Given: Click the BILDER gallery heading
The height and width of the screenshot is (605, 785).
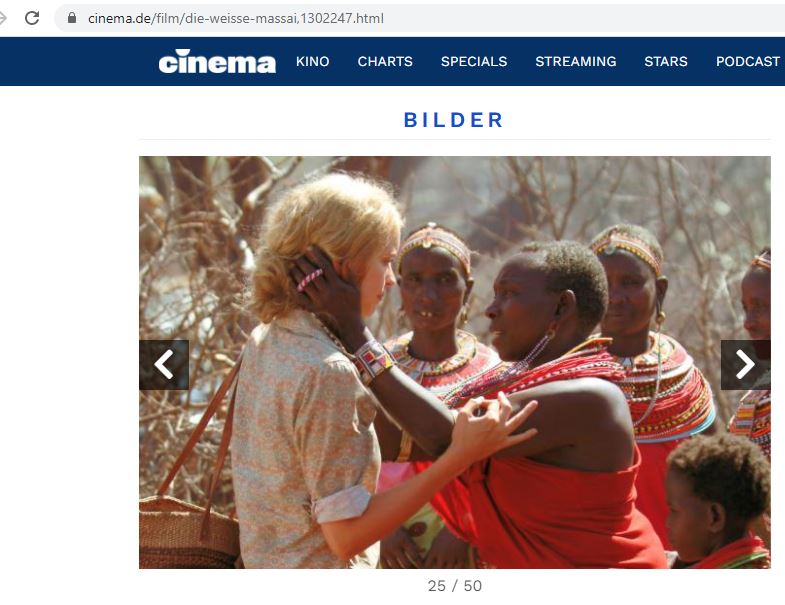Looking at the screenshot, I should pos(454,120).
